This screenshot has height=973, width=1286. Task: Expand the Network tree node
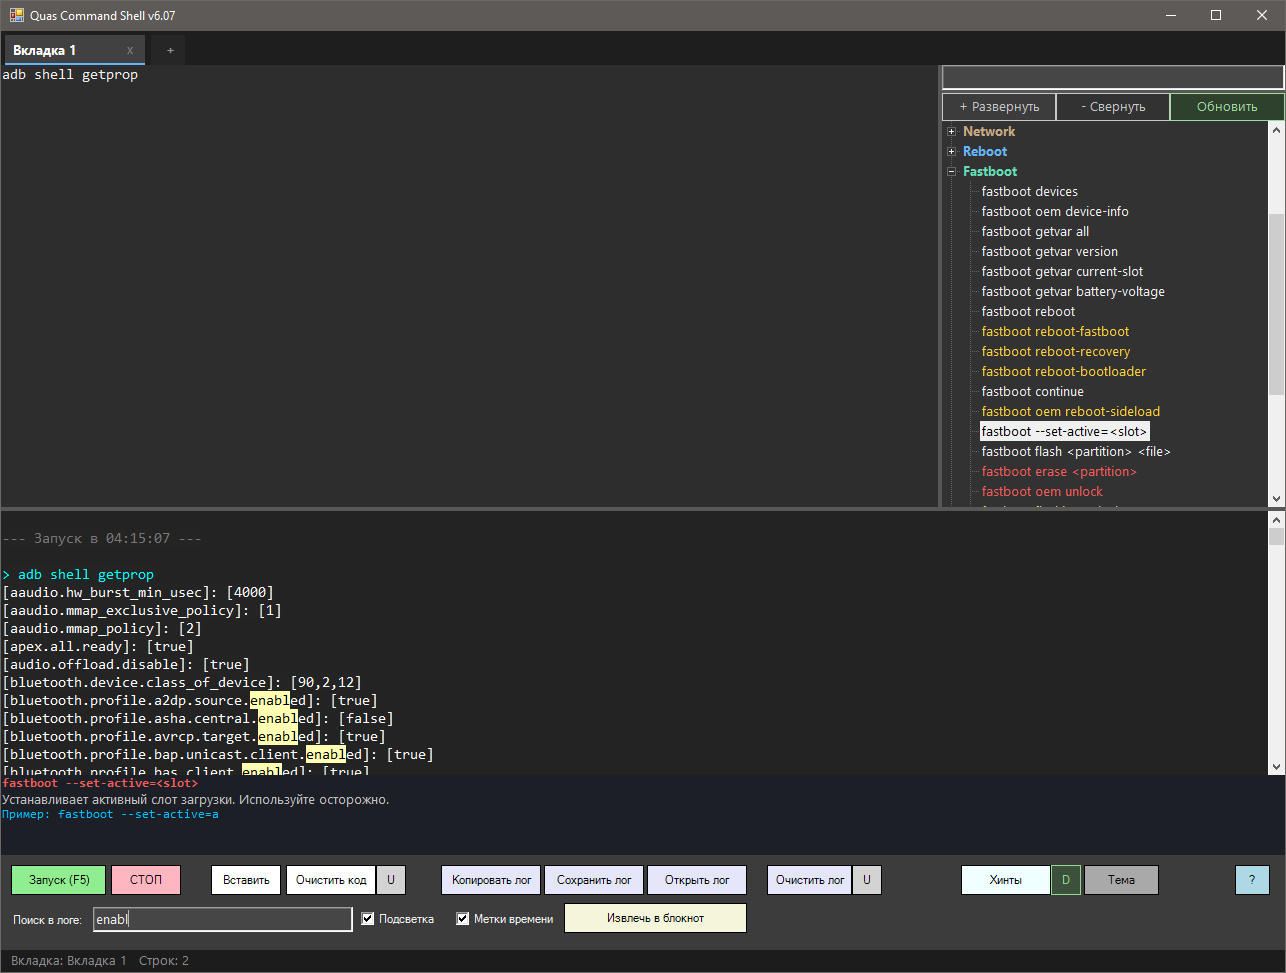coord(952,131)
